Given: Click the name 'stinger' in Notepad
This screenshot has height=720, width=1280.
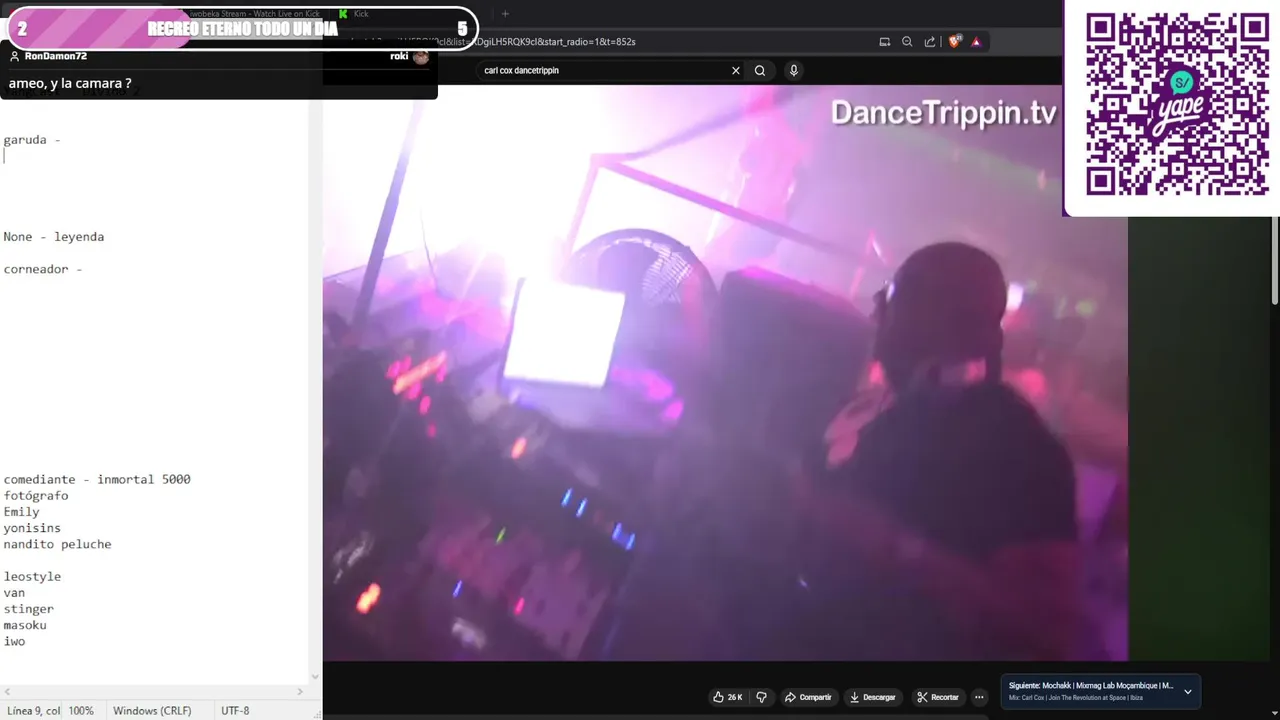Looking at the screenshot, I should tap(29, 609).
